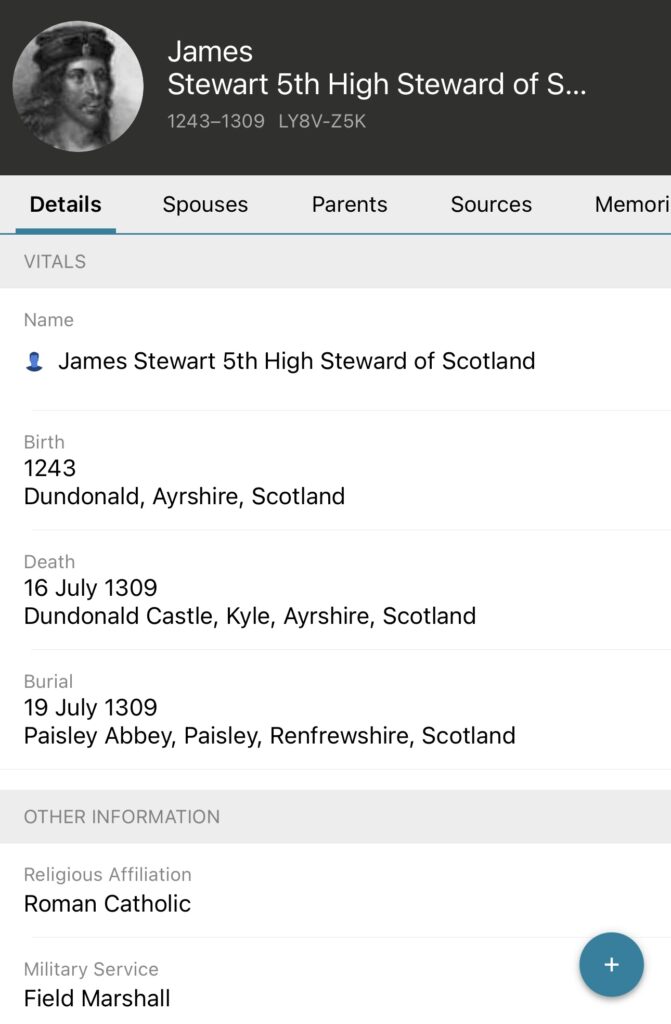
Task: Tap the Birth 1243 Dundonald entry
Action: pyautogui.click(x=184, y=482)
